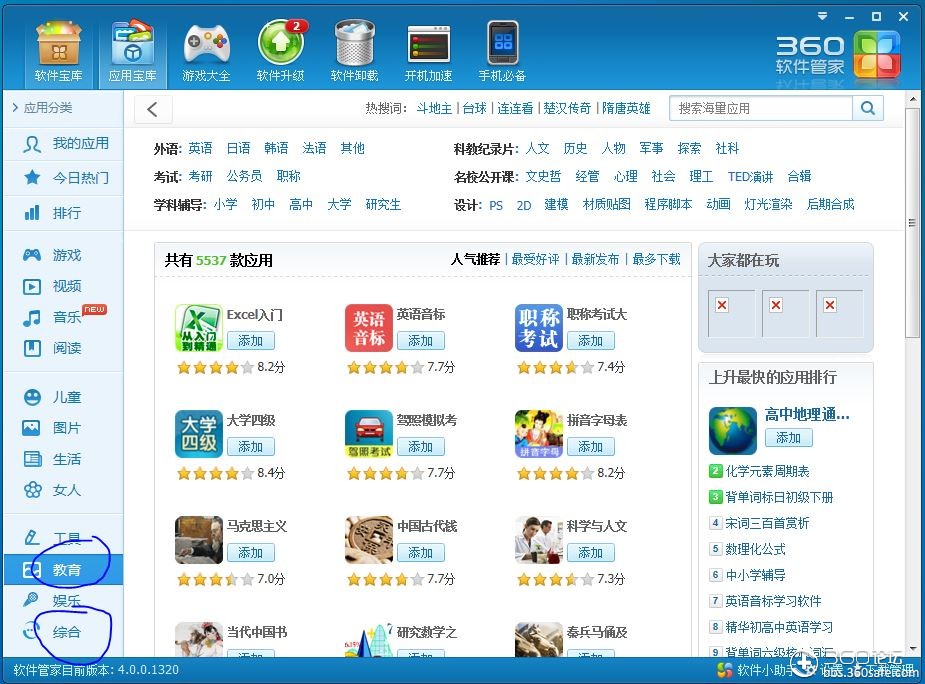The height and width of the screenshot is (684, 925).
Task: Select 视频 category in the sidebar
Action: [64, 286]
